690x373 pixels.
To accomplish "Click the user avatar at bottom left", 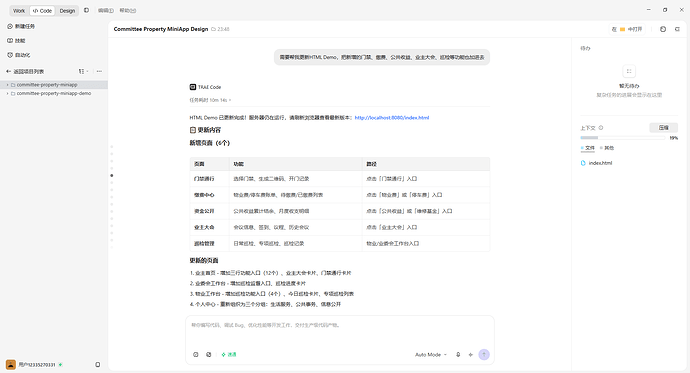I will pyautogui.click(x=11, y=364).
